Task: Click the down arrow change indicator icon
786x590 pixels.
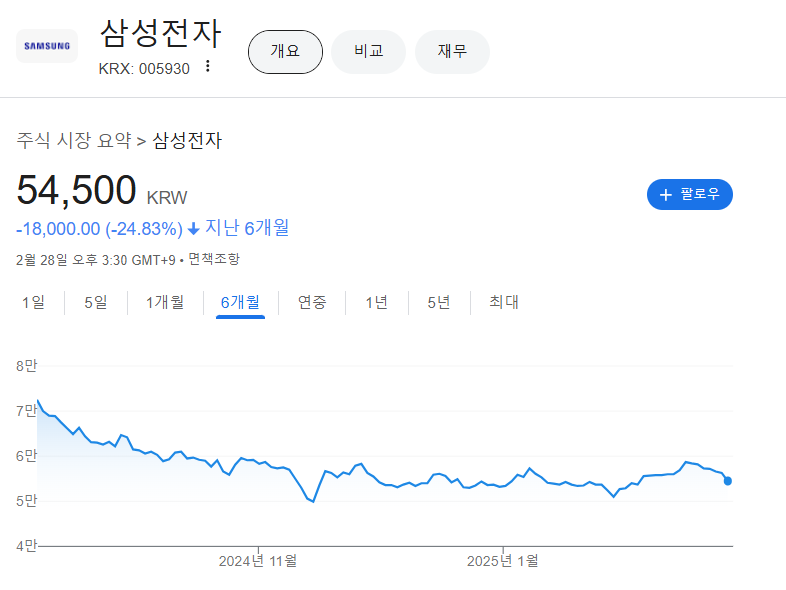Action: (193, 230)
